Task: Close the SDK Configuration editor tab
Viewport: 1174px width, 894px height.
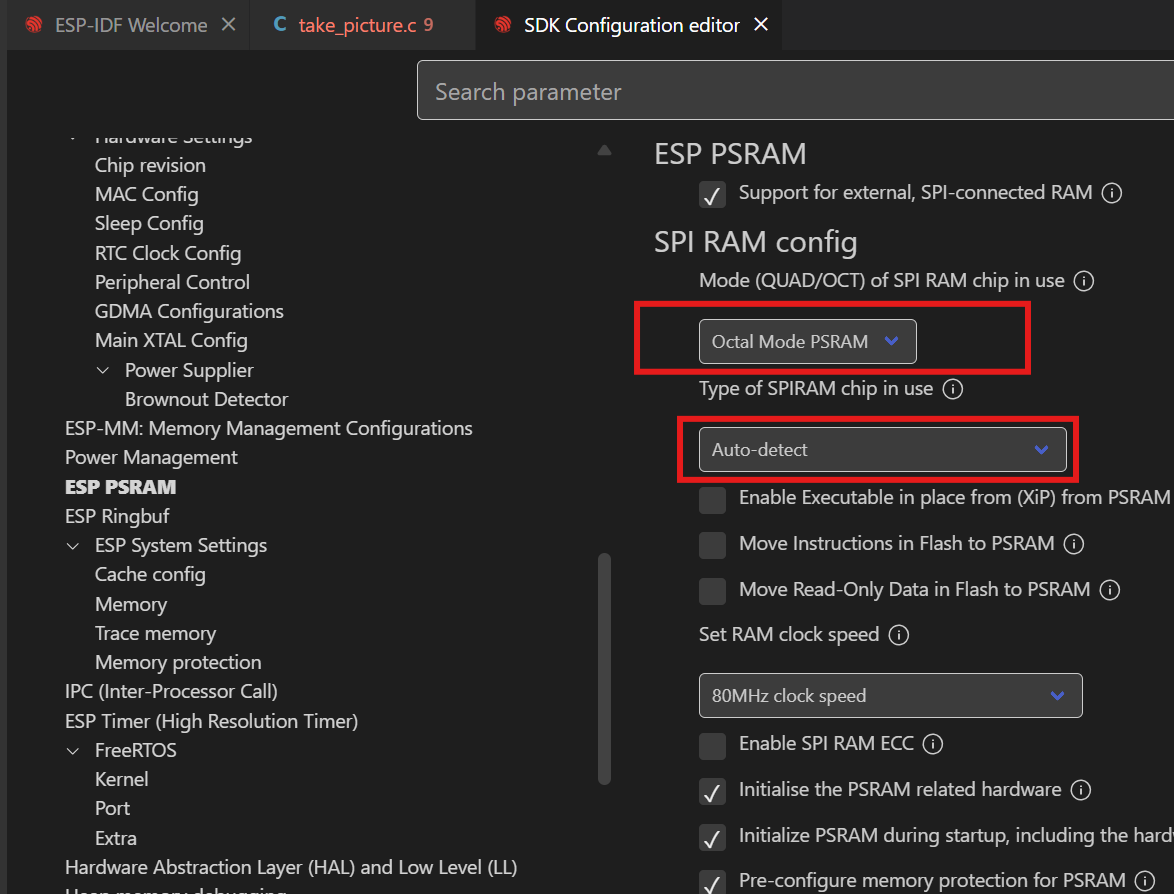Action: pyautogui.click(x=761, y=25)
